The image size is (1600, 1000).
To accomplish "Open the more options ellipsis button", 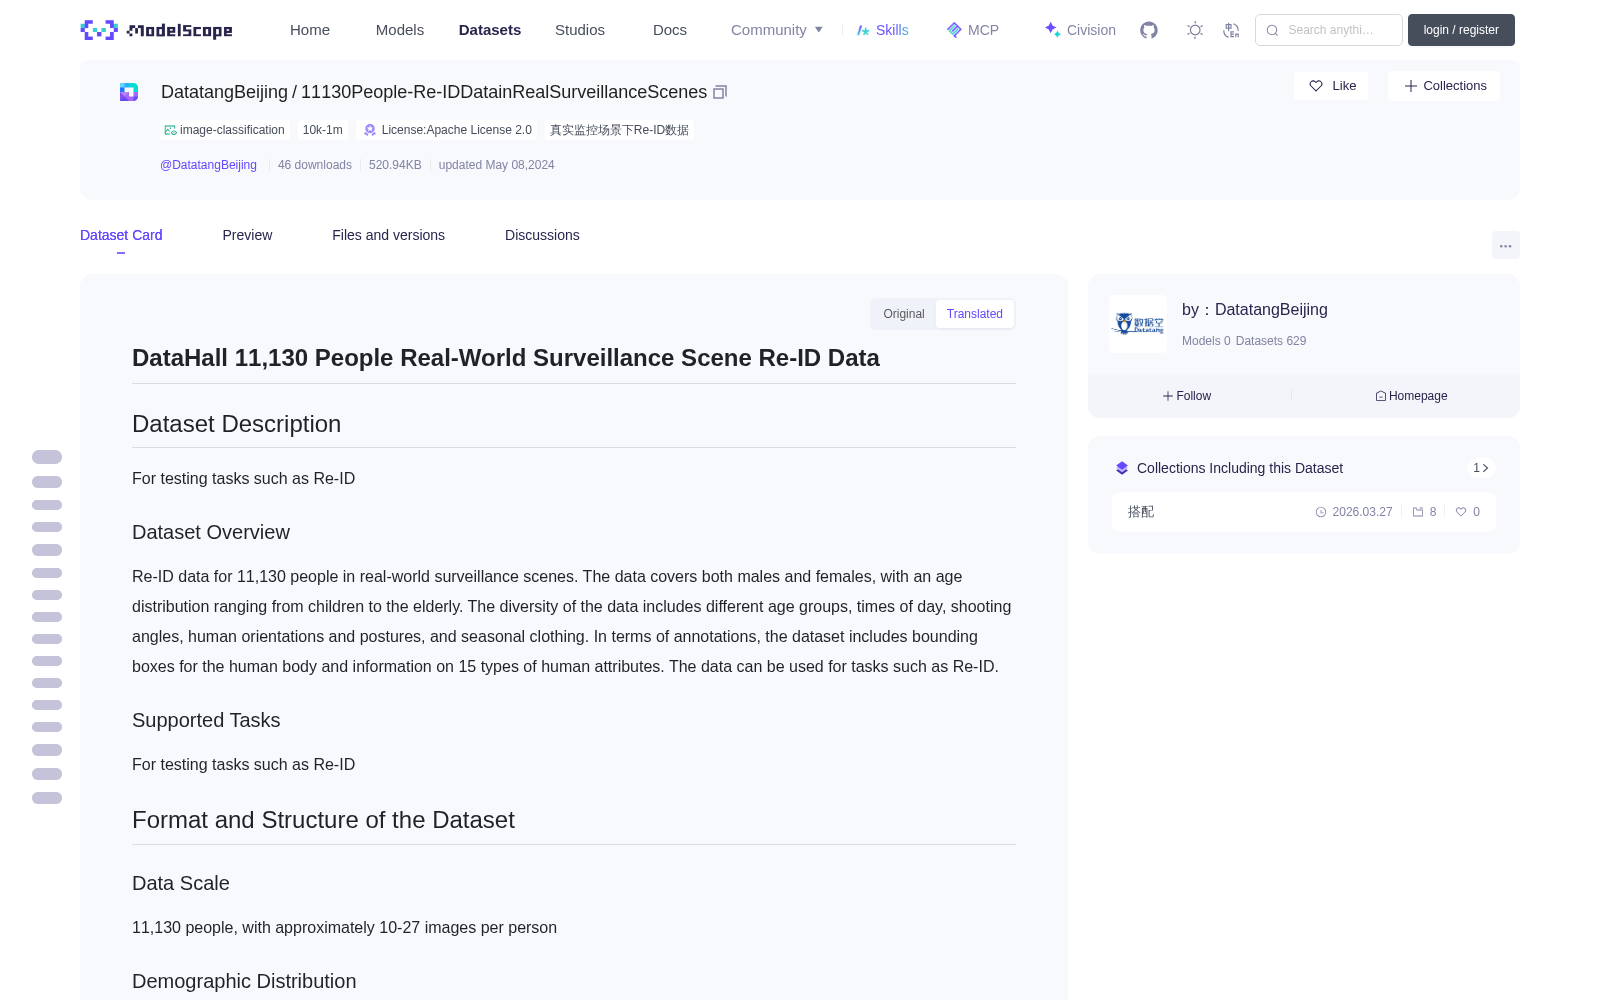I will coord(1506,245).
